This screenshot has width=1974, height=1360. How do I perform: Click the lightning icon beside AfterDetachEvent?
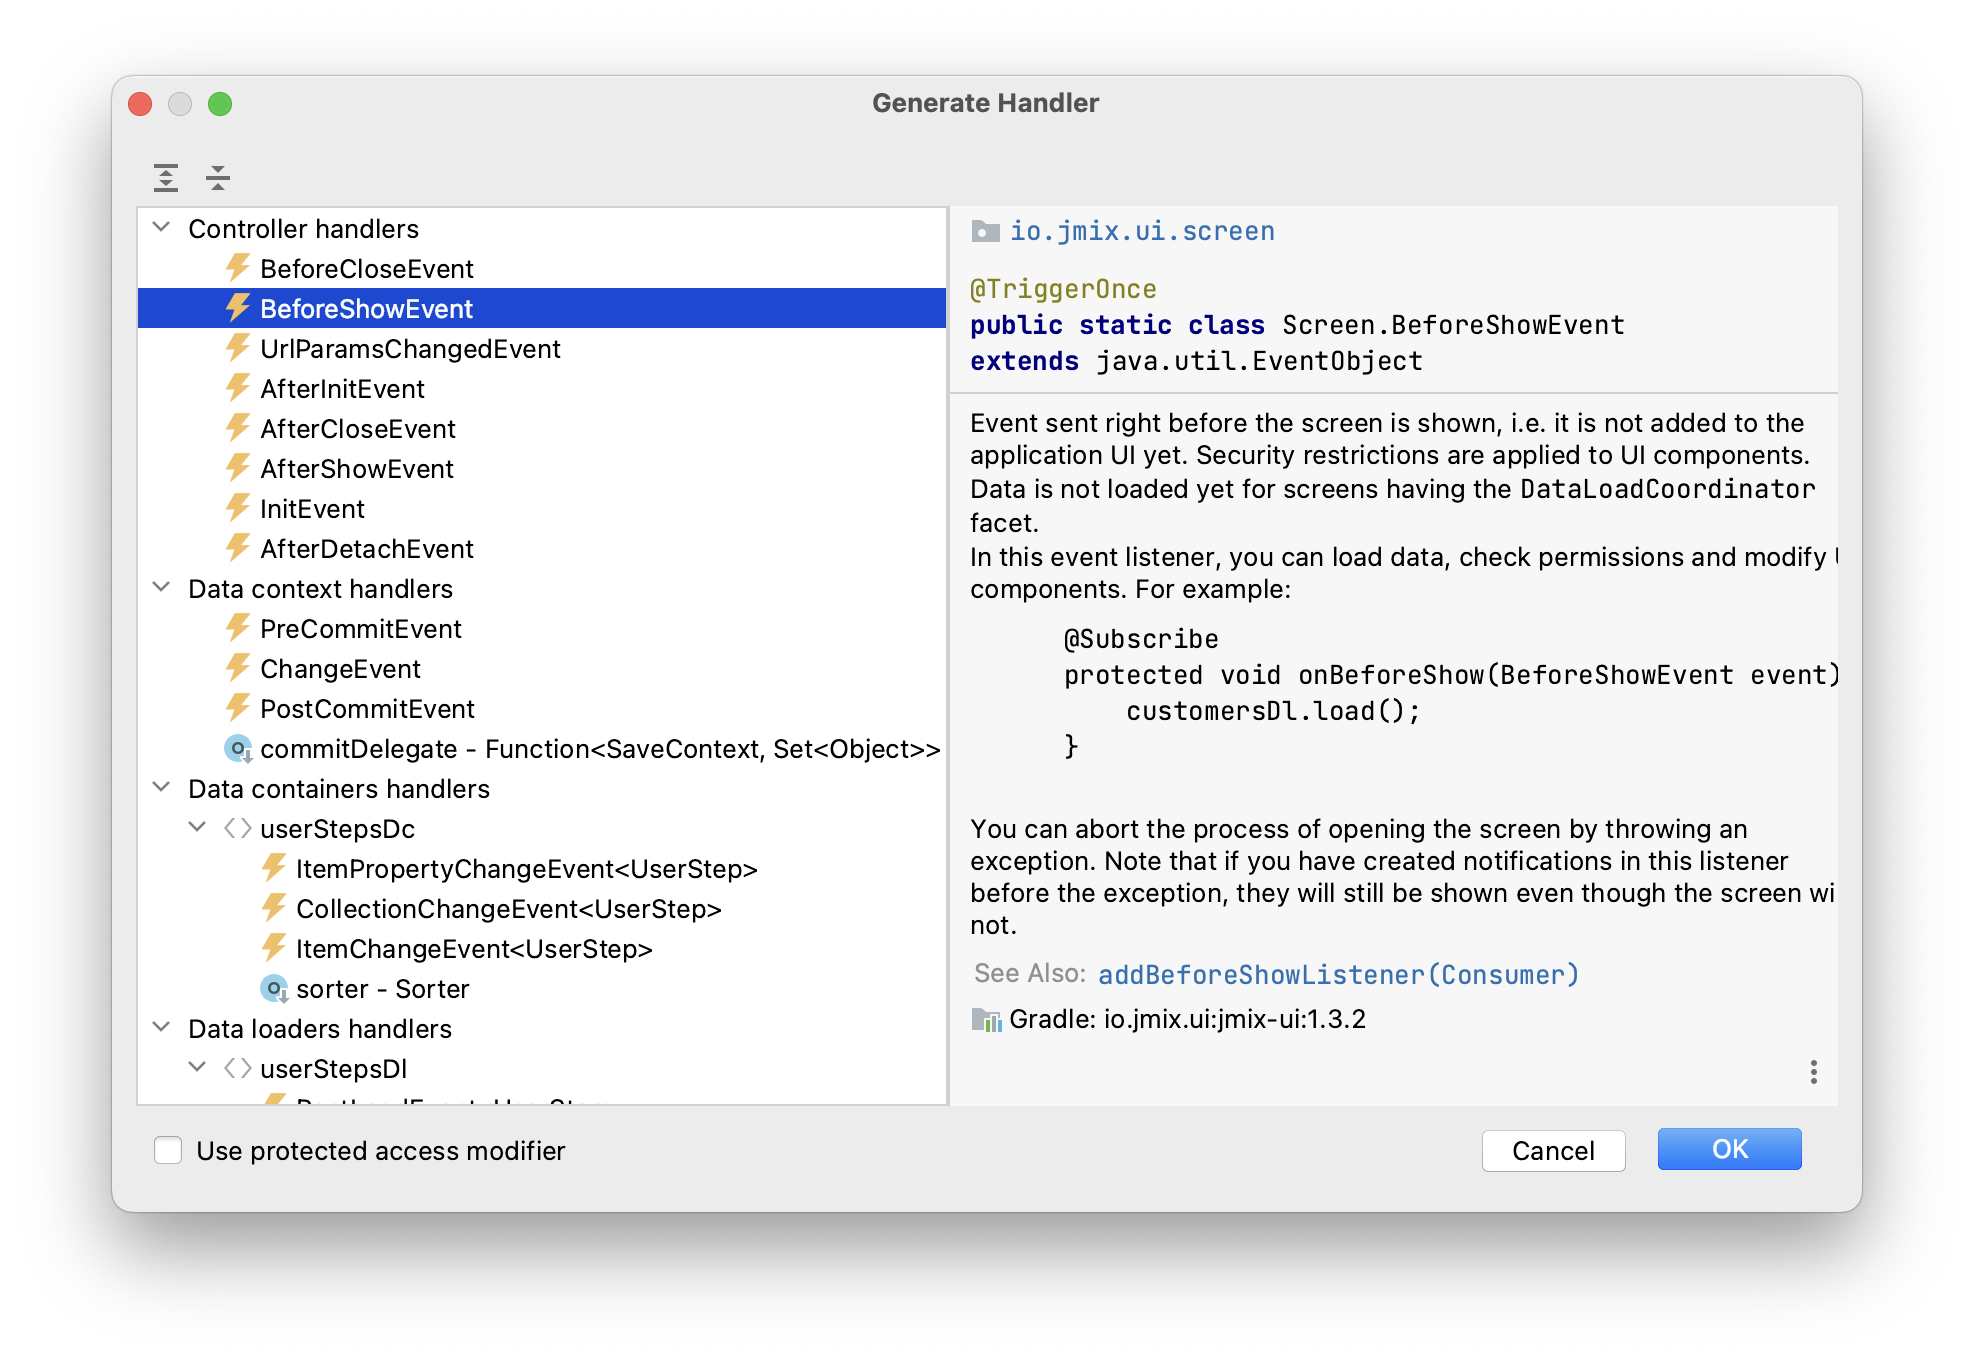click(x=237, y=548)
